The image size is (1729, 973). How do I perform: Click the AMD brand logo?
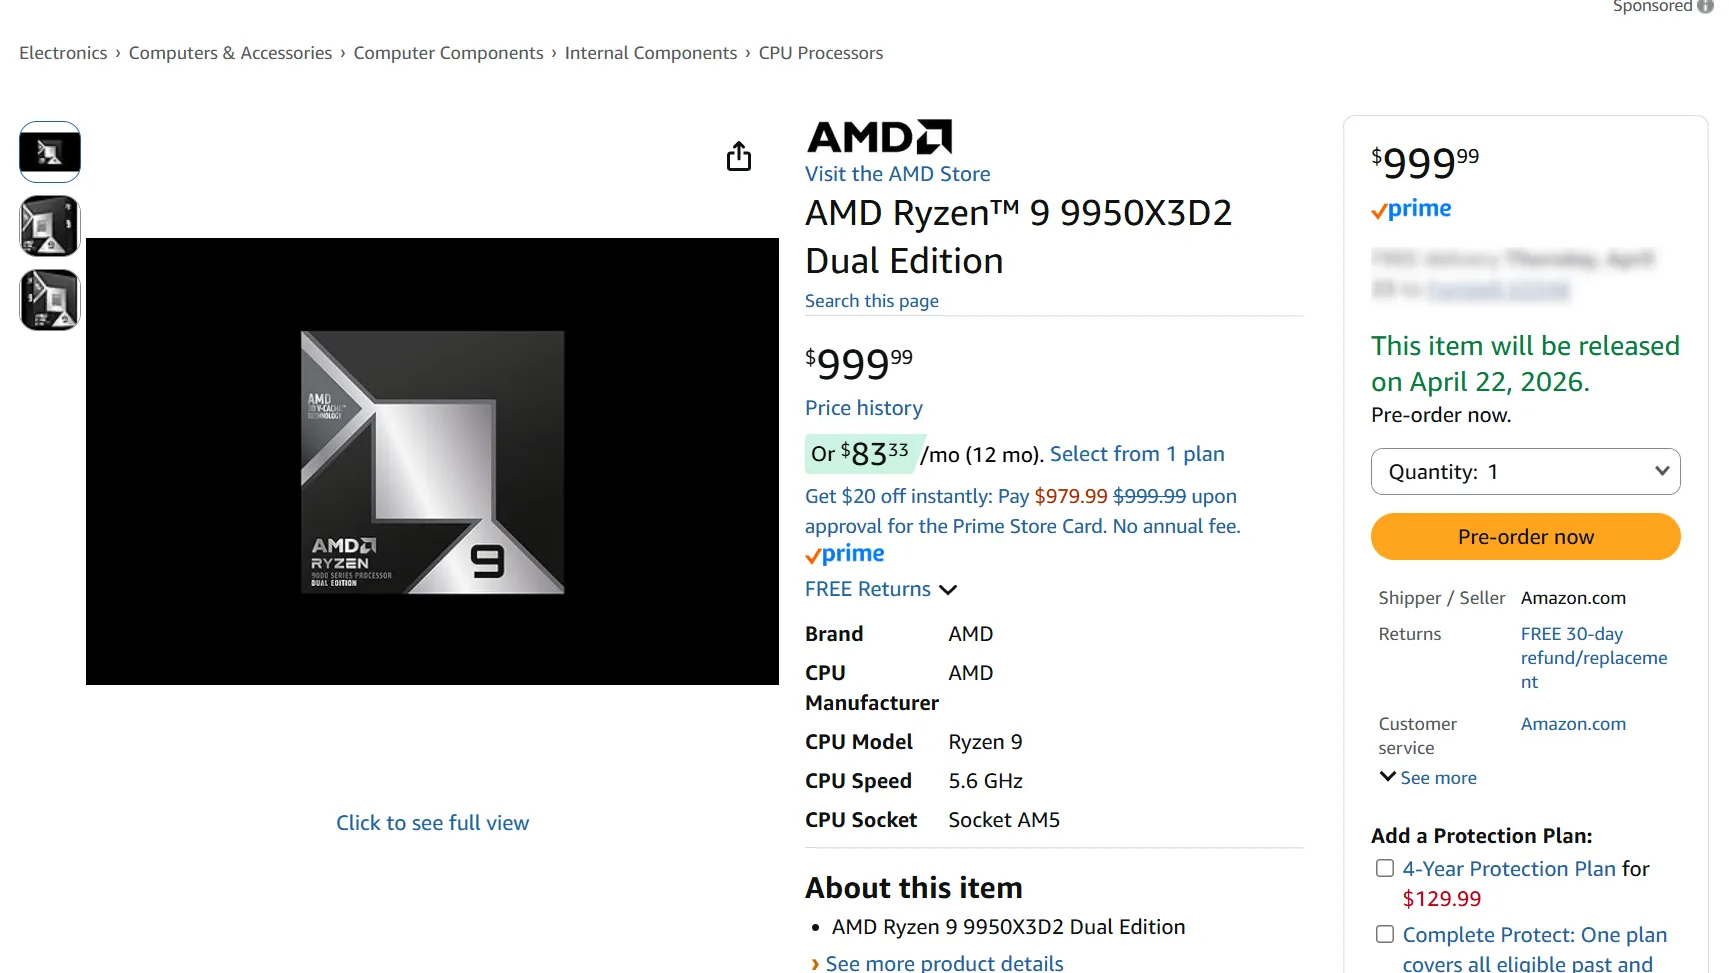pyautogui.click(x=878, y=136)
